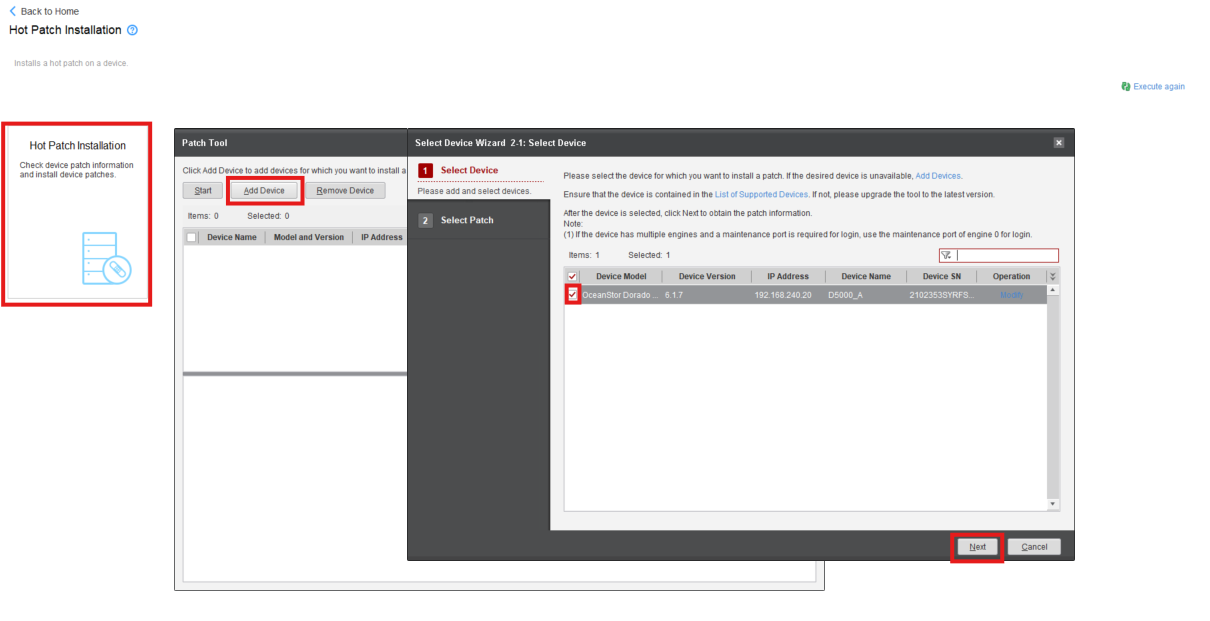Select the Select Device step in wizard
Viewport: 1210px width, 621px height.
point(469,171)
